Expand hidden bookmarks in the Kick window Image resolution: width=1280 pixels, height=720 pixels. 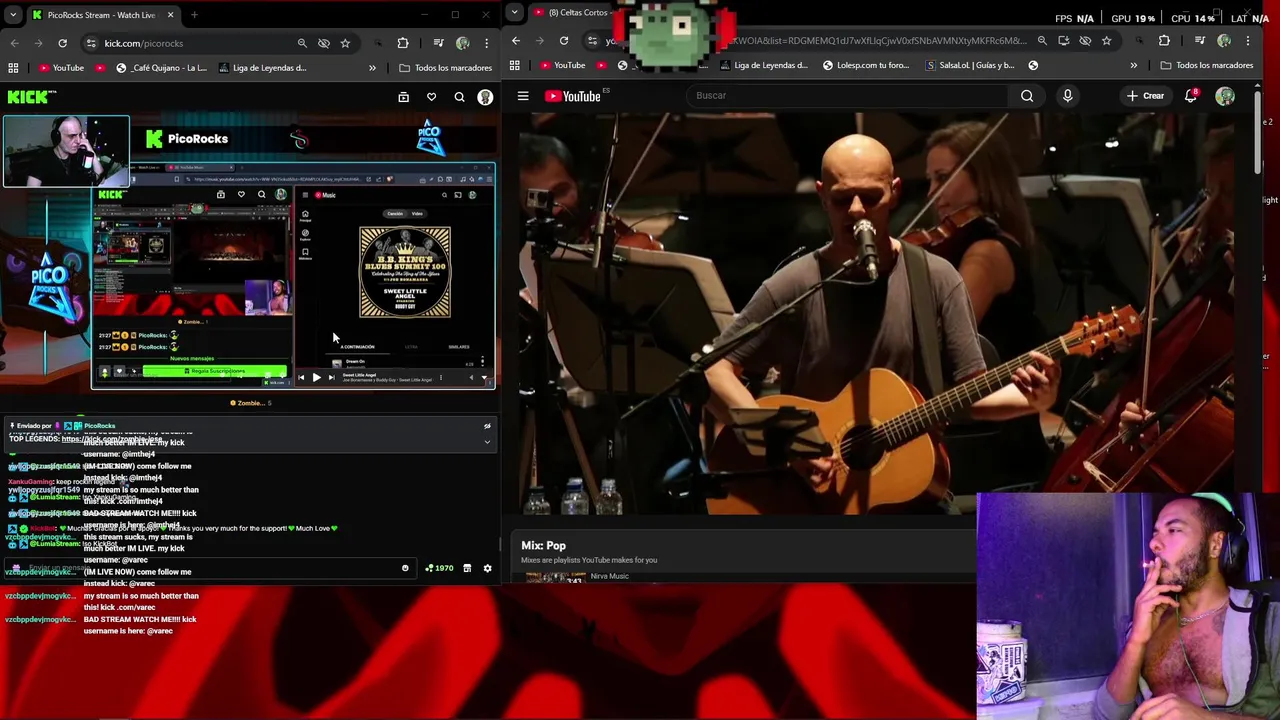[x=372, y=68]
